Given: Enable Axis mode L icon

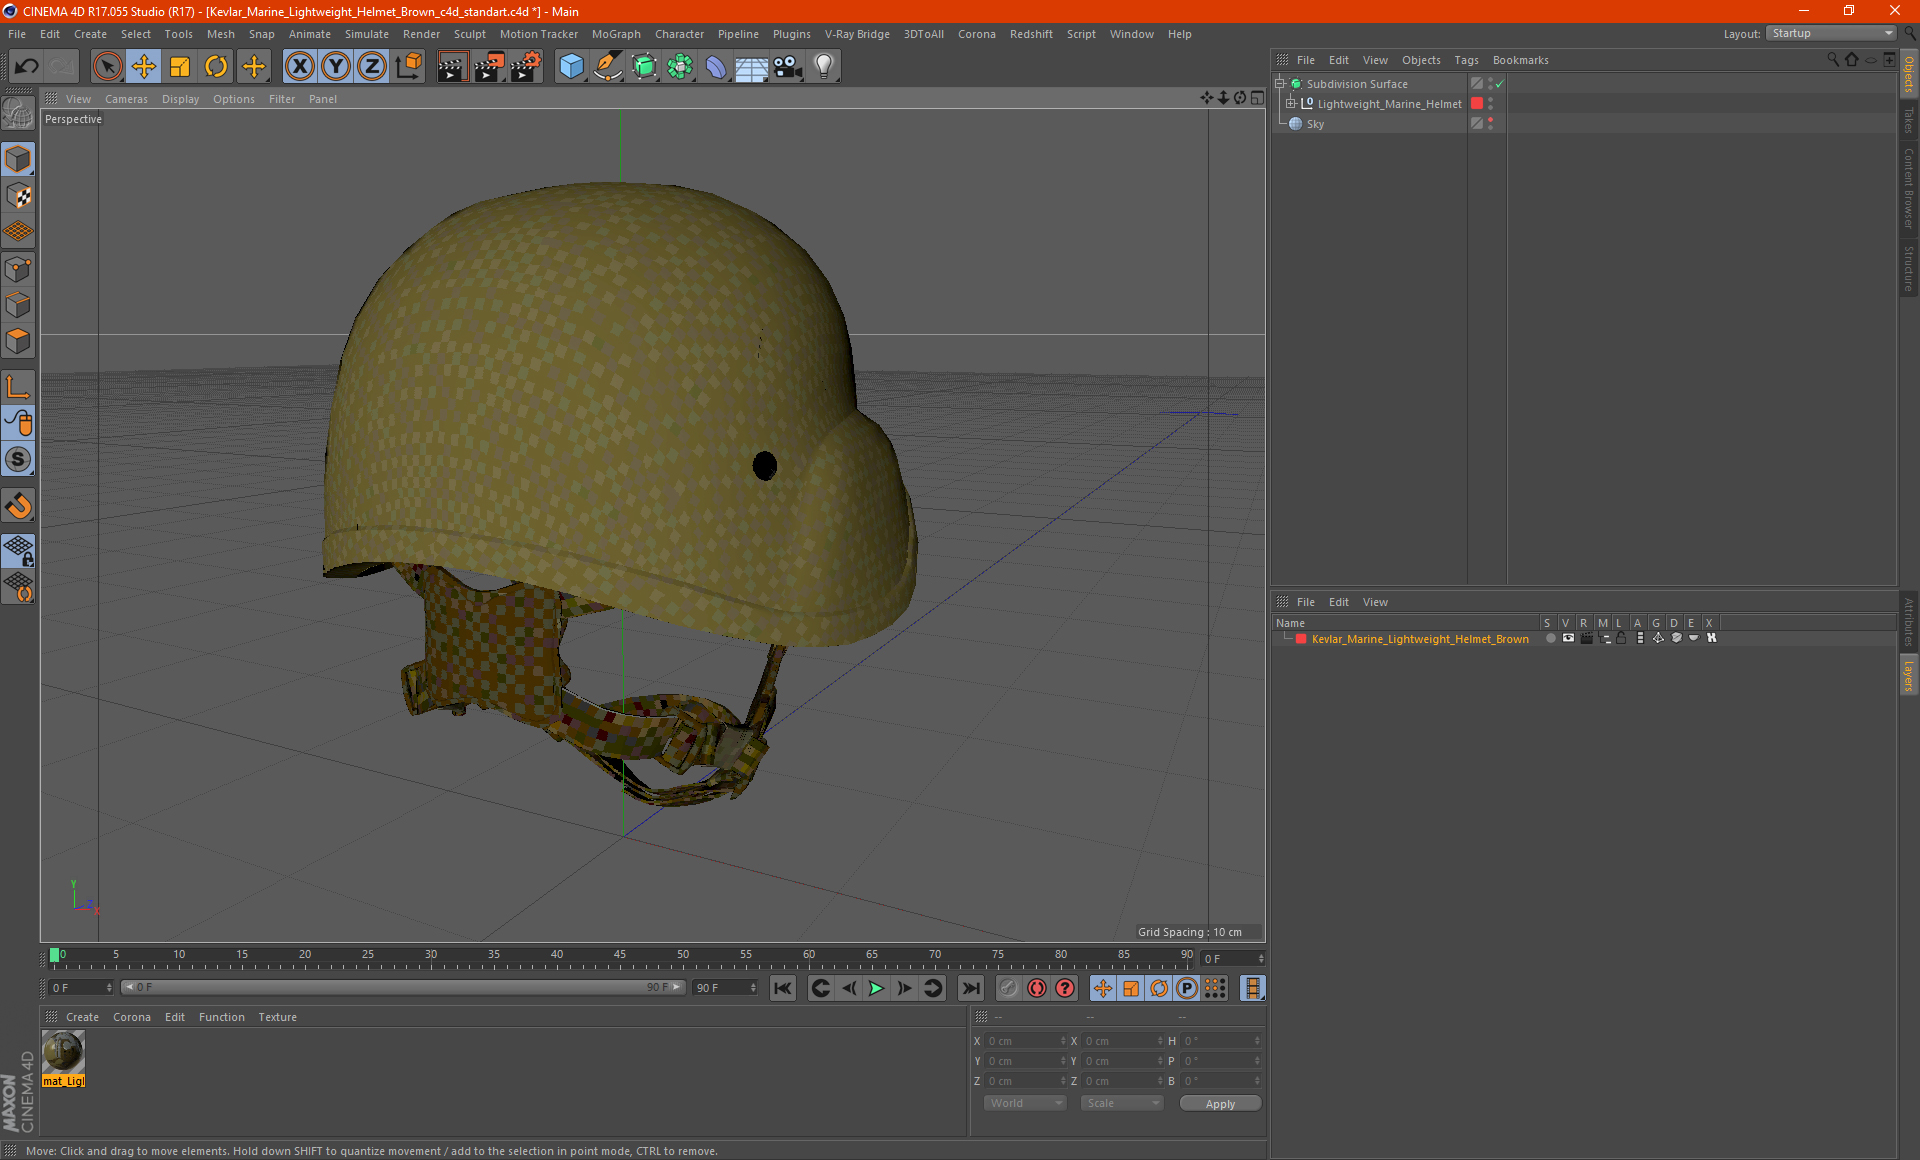Looking at the screenshot, I should (18, 386).
